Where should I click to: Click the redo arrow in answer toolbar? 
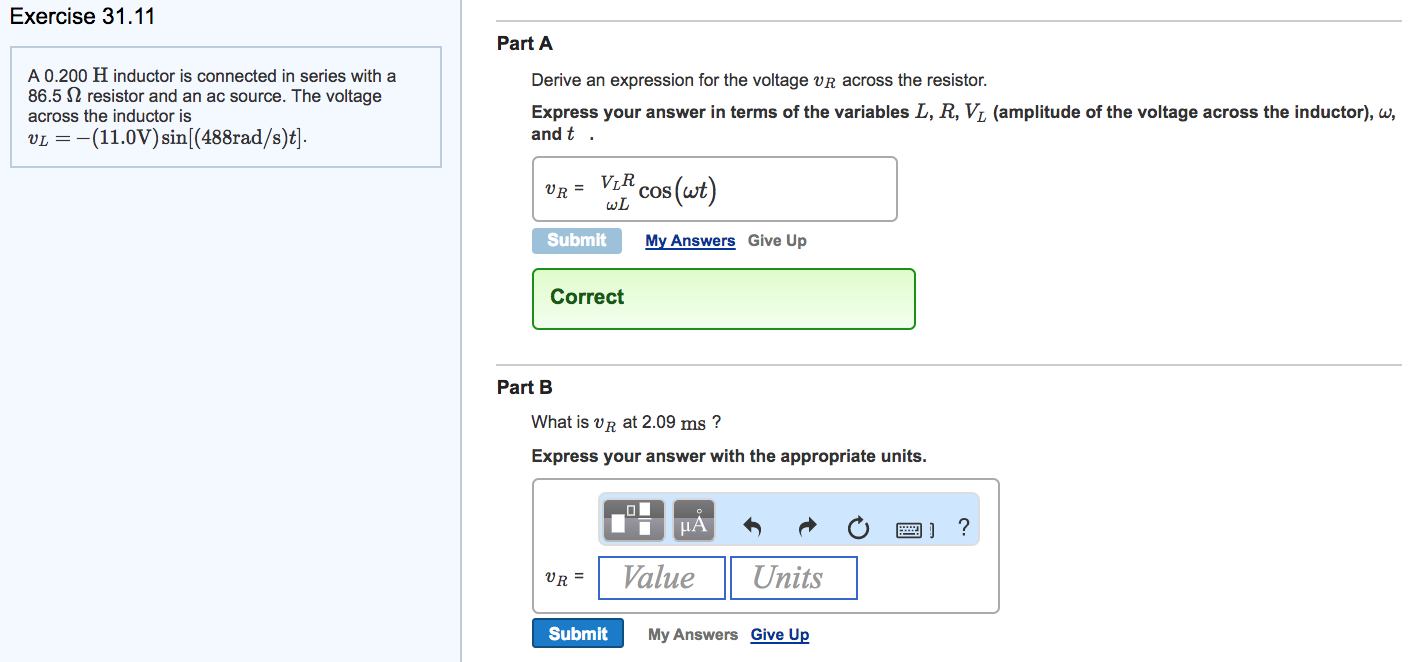tap(807, 526)
